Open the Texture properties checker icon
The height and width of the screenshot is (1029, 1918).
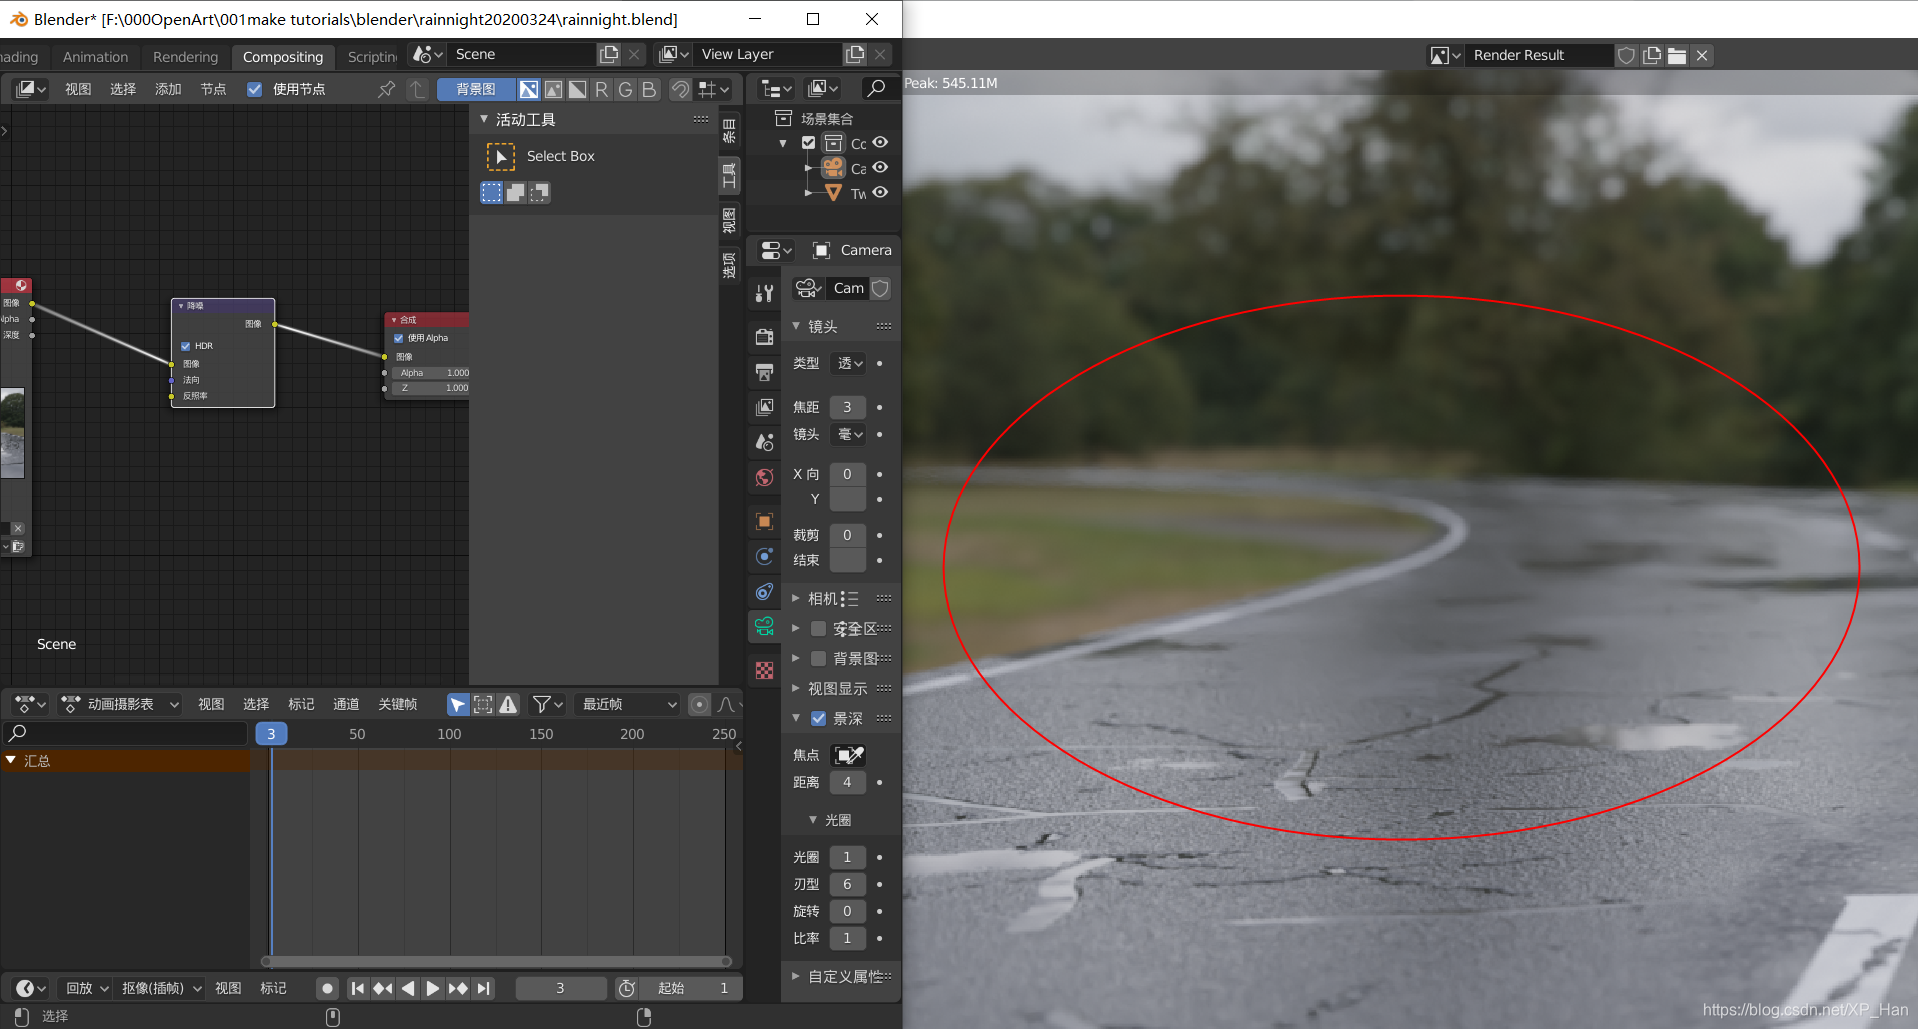[x=764, y=670]
